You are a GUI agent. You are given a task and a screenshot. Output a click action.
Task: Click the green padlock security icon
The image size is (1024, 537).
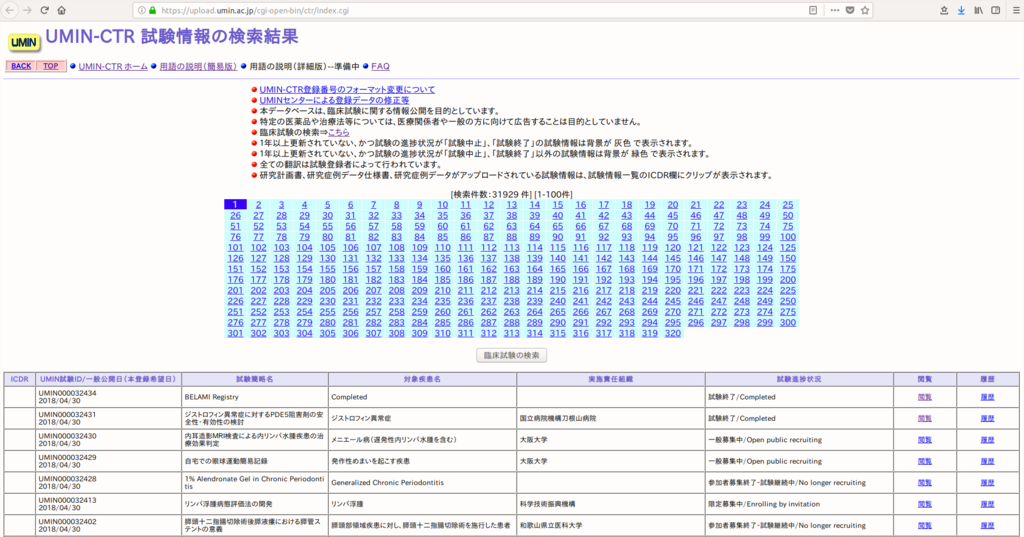tap(153, 10)
